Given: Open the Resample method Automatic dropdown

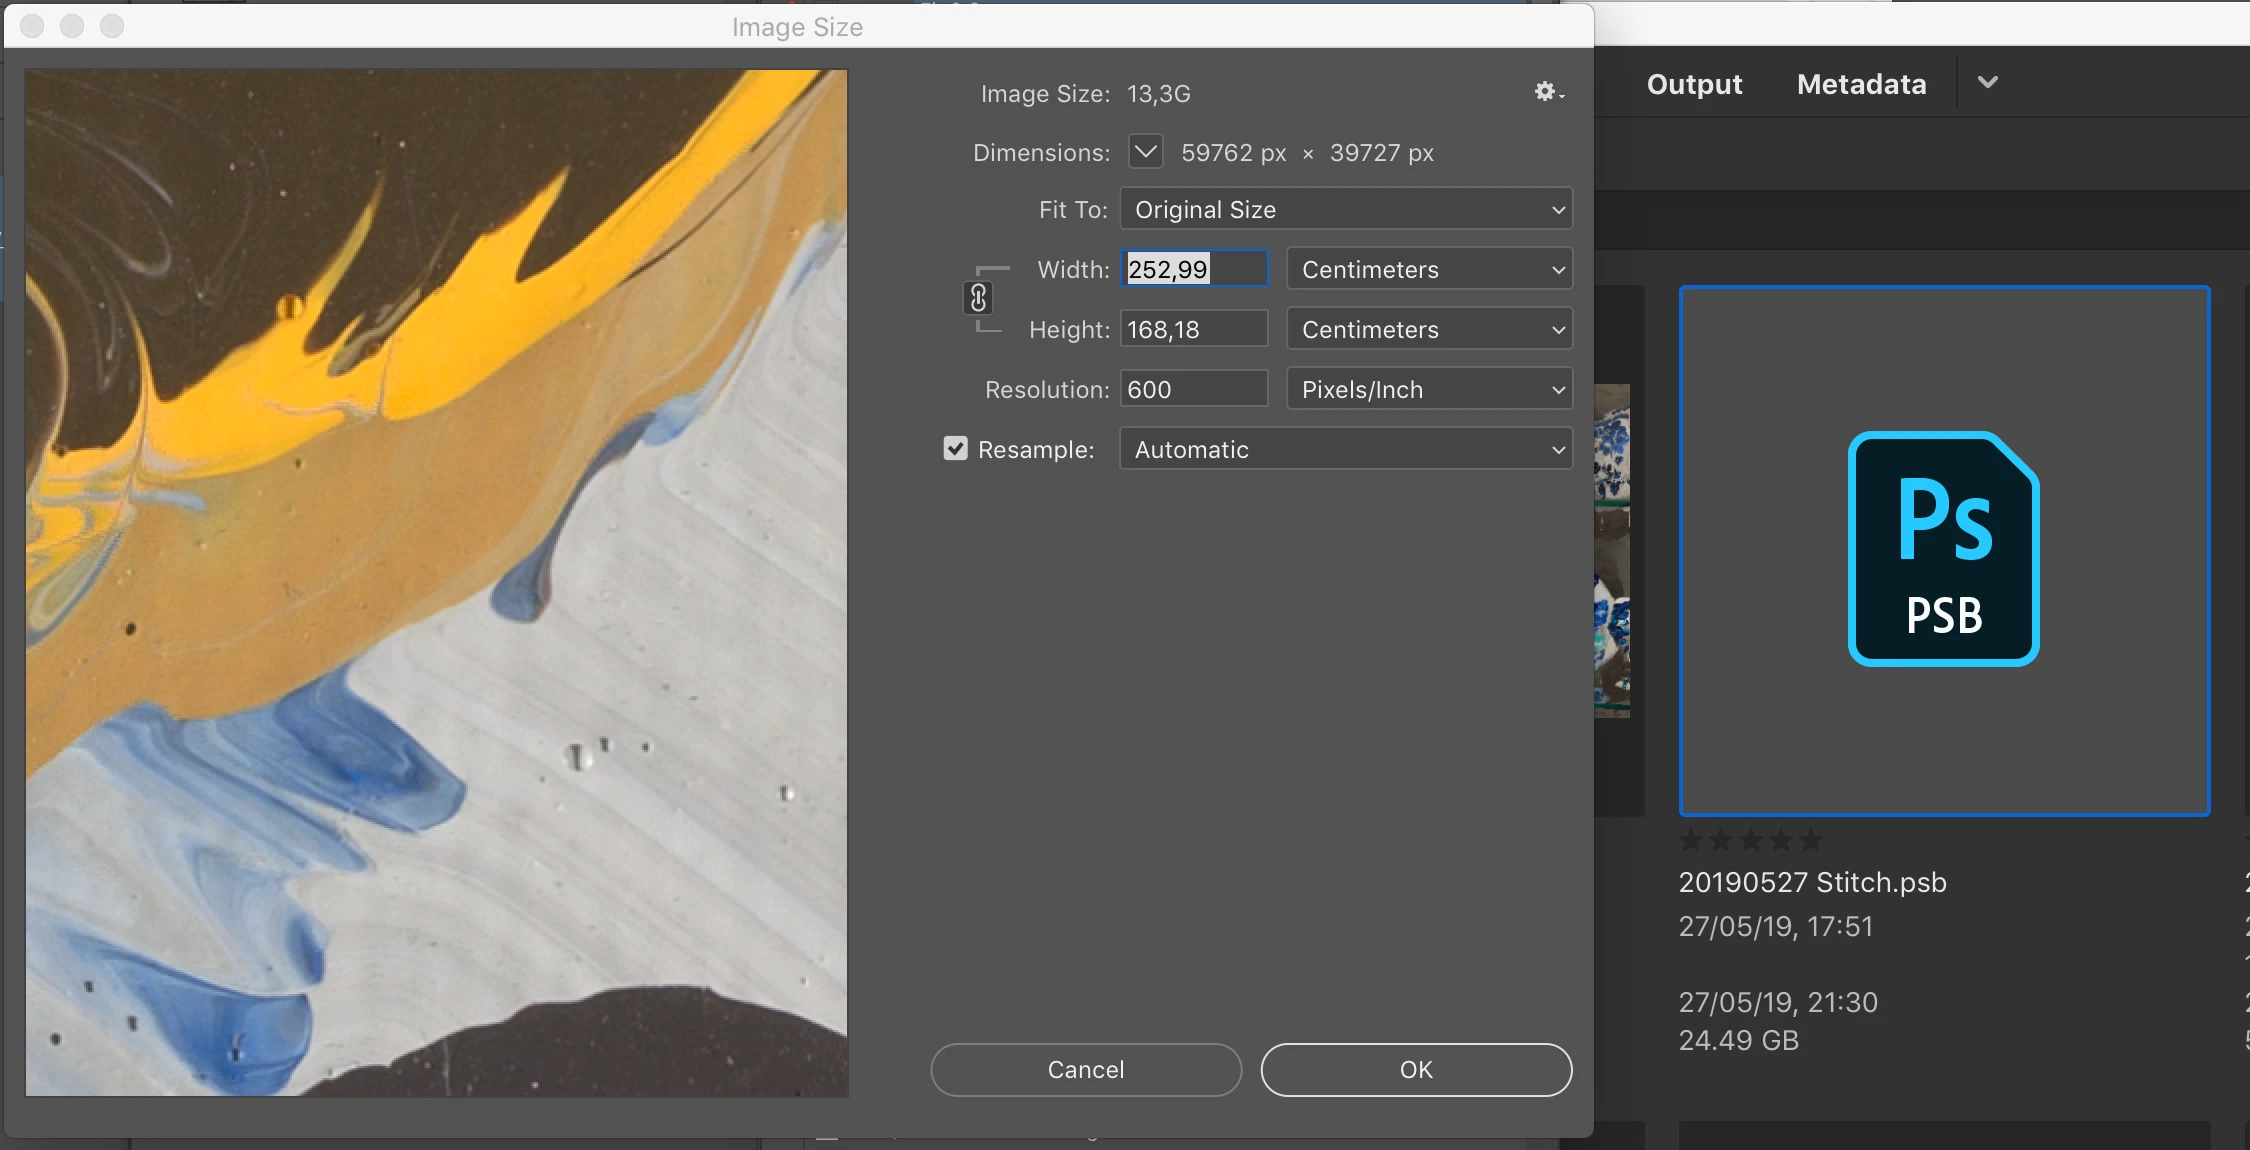Looking at the screenshot, I should [1345, 449].
